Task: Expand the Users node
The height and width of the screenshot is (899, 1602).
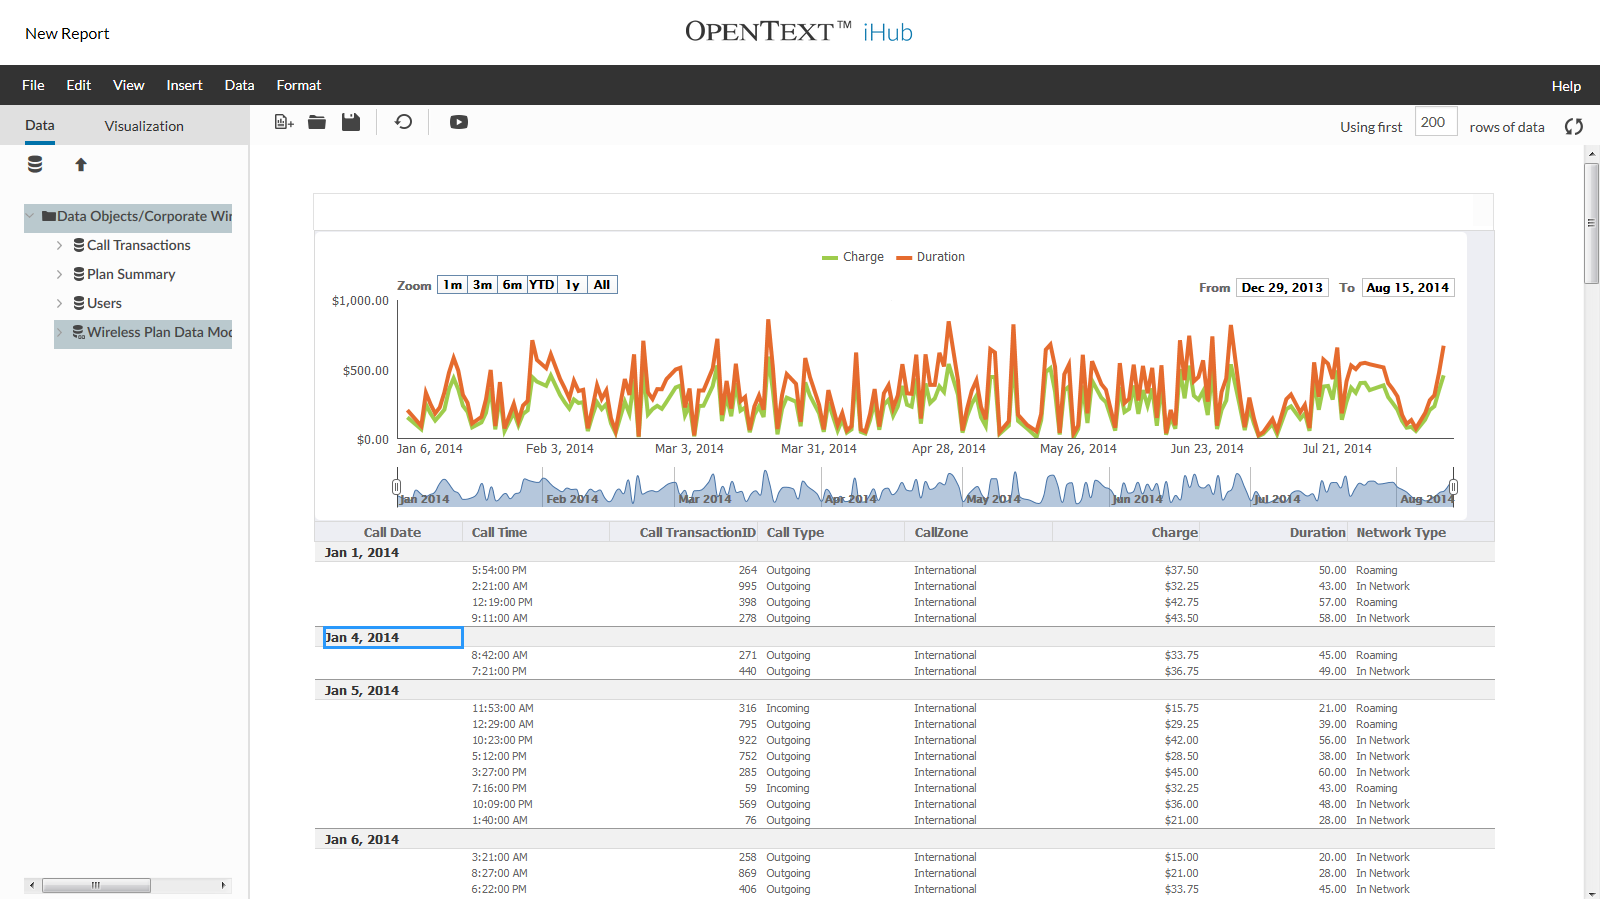Action: (x=60, y=303)
